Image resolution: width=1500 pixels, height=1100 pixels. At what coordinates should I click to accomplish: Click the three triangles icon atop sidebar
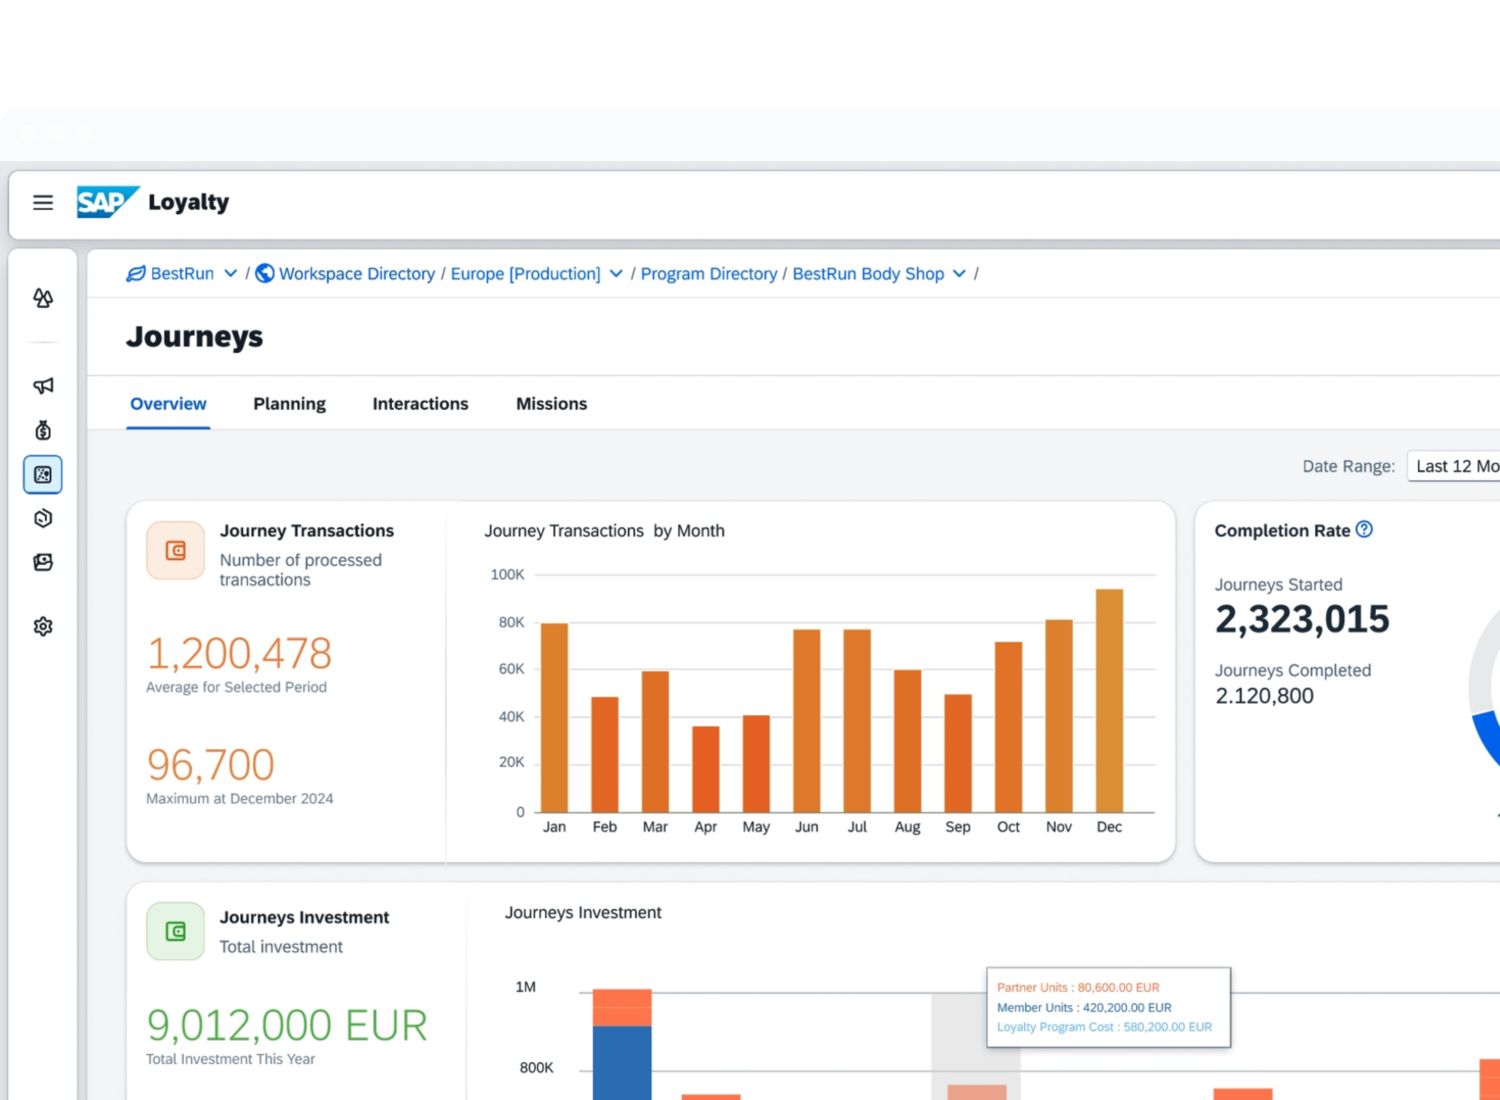coord(43,298)
